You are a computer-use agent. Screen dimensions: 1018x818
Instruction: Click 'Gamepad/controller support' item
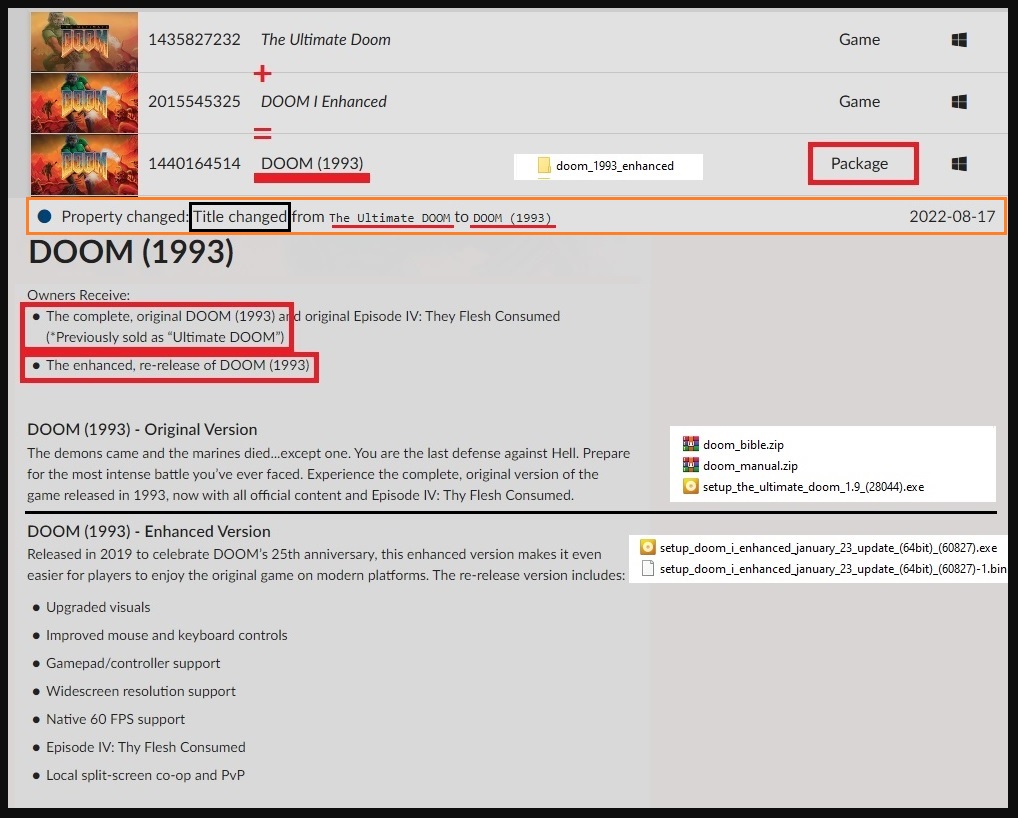click(133, 663)
